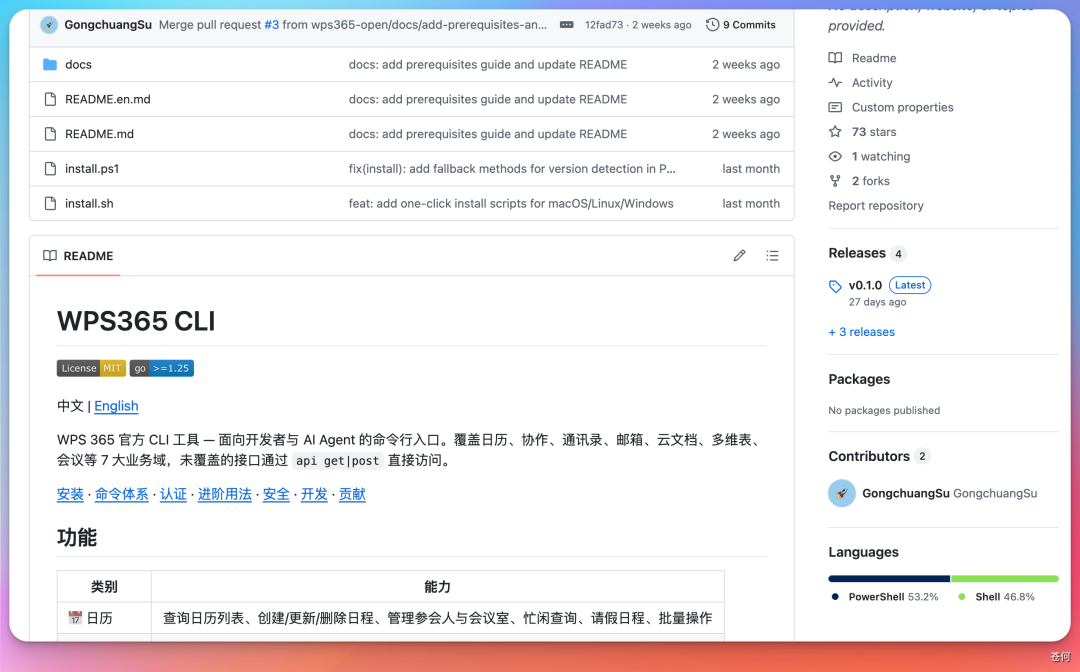Image resolution: width=1080 pixels, height=672 pixels.
Task: Jump to 进阶用法 section
Action: [225, 494]
